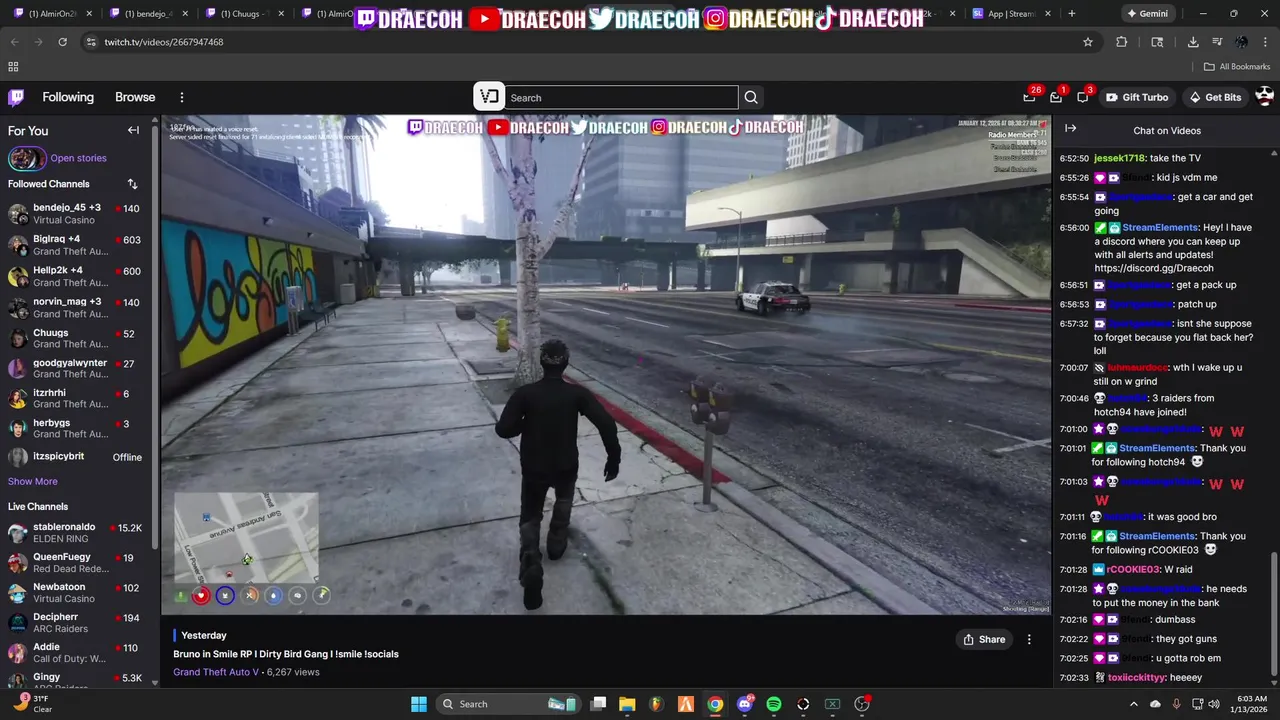The width and height of the screenshot is (1280, 720).
Task: Click the Get Bits button
Action: click(x=1214, y=97)
